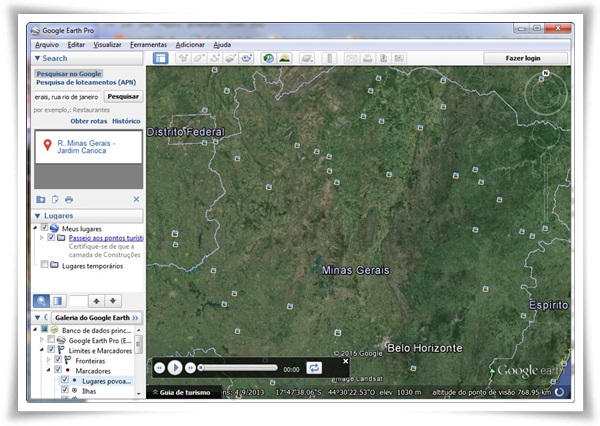Show the ruler tool
The width and height of the screenshot is (600, 426).
point(329,58)
